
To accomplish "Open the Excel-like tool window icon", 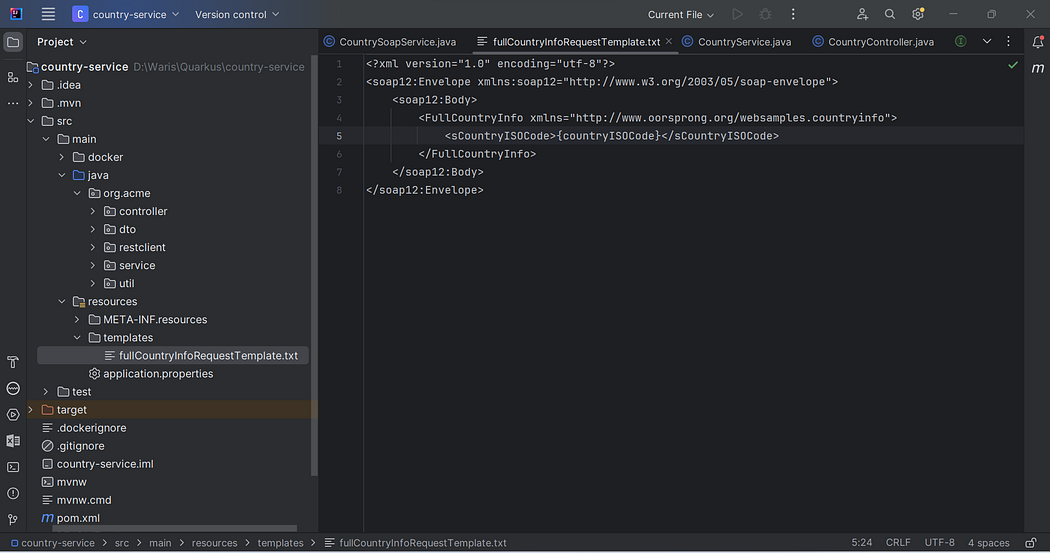I will tap(13, 441).
